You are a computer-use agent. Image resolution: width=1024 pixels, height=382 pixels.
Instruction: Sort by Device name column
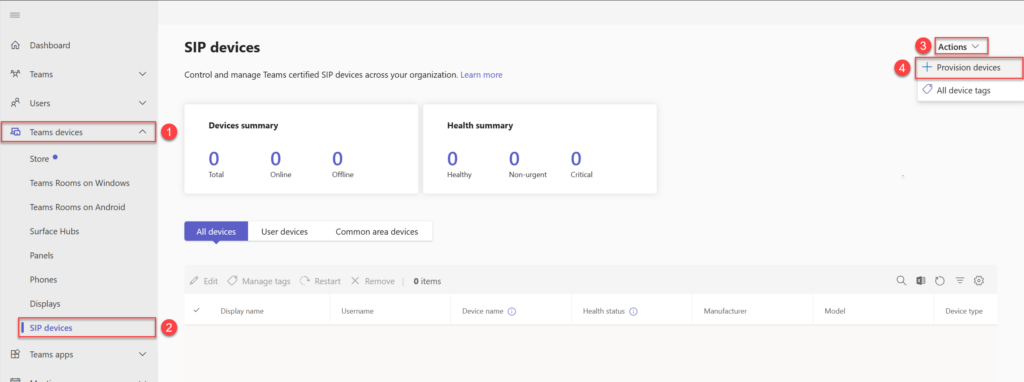pos(483,311)
